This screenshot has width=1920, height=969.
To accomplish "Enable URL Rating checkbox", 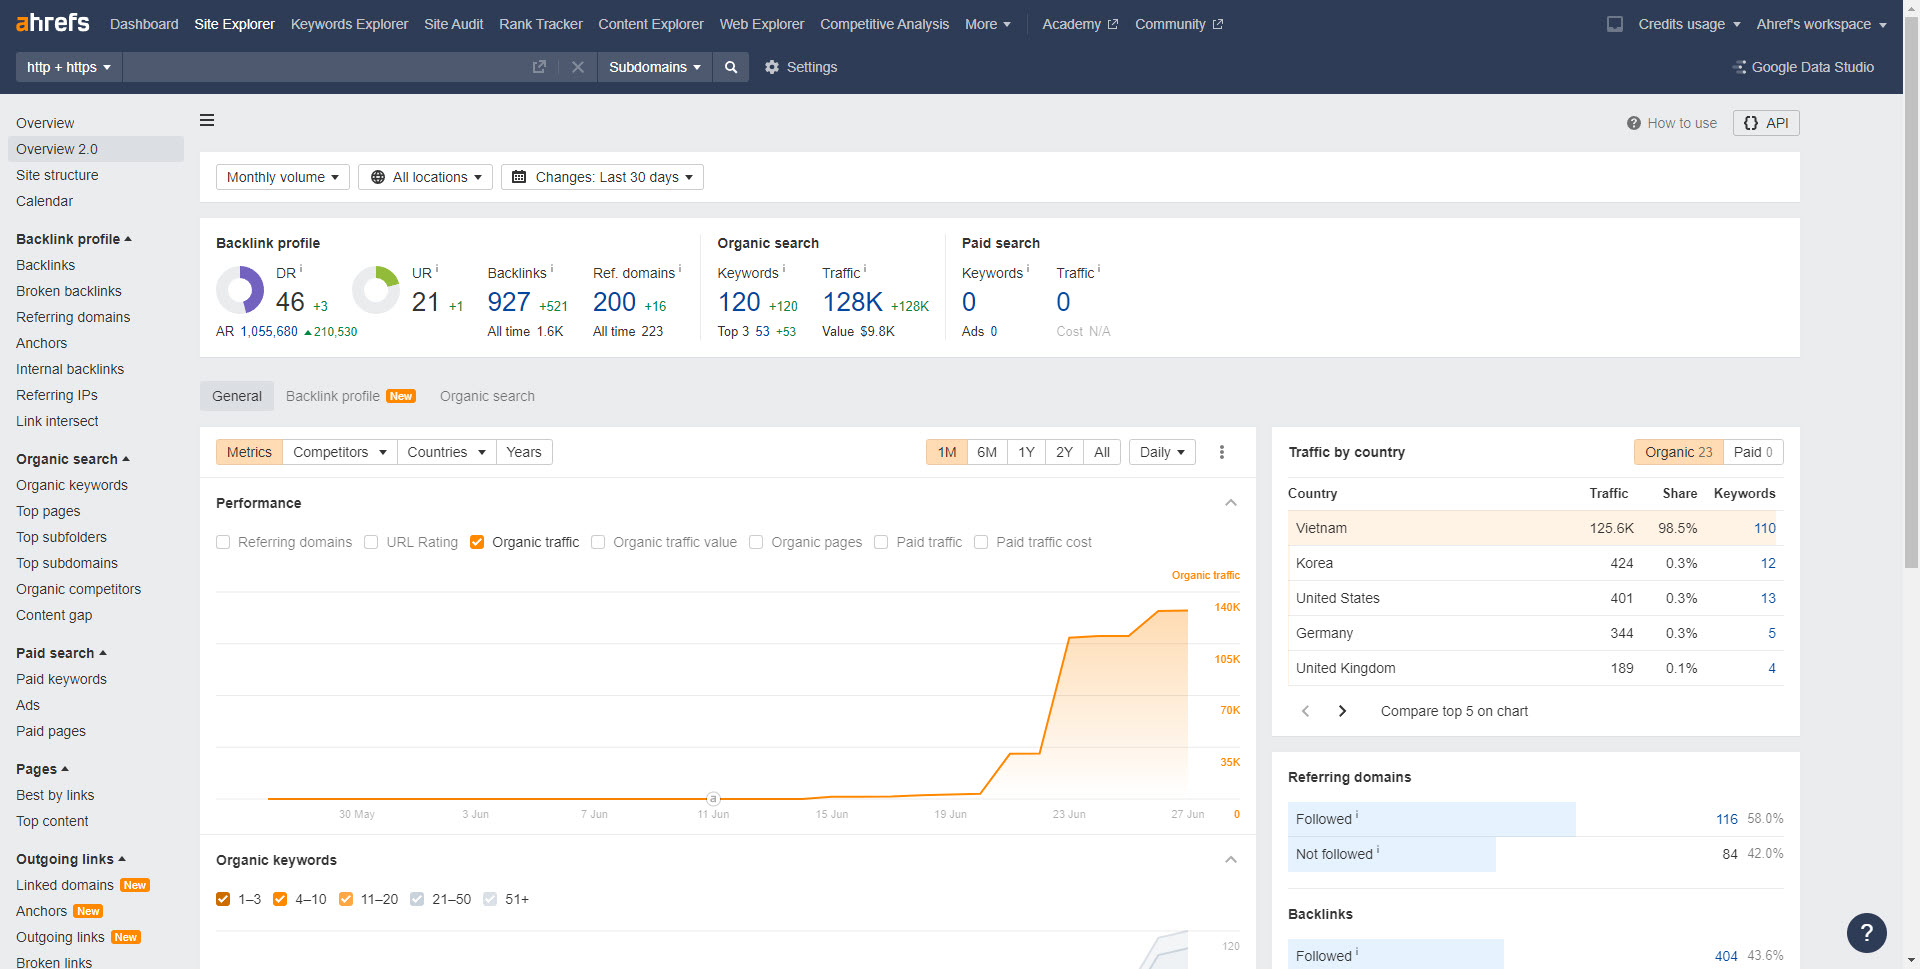I will [371, 542].
